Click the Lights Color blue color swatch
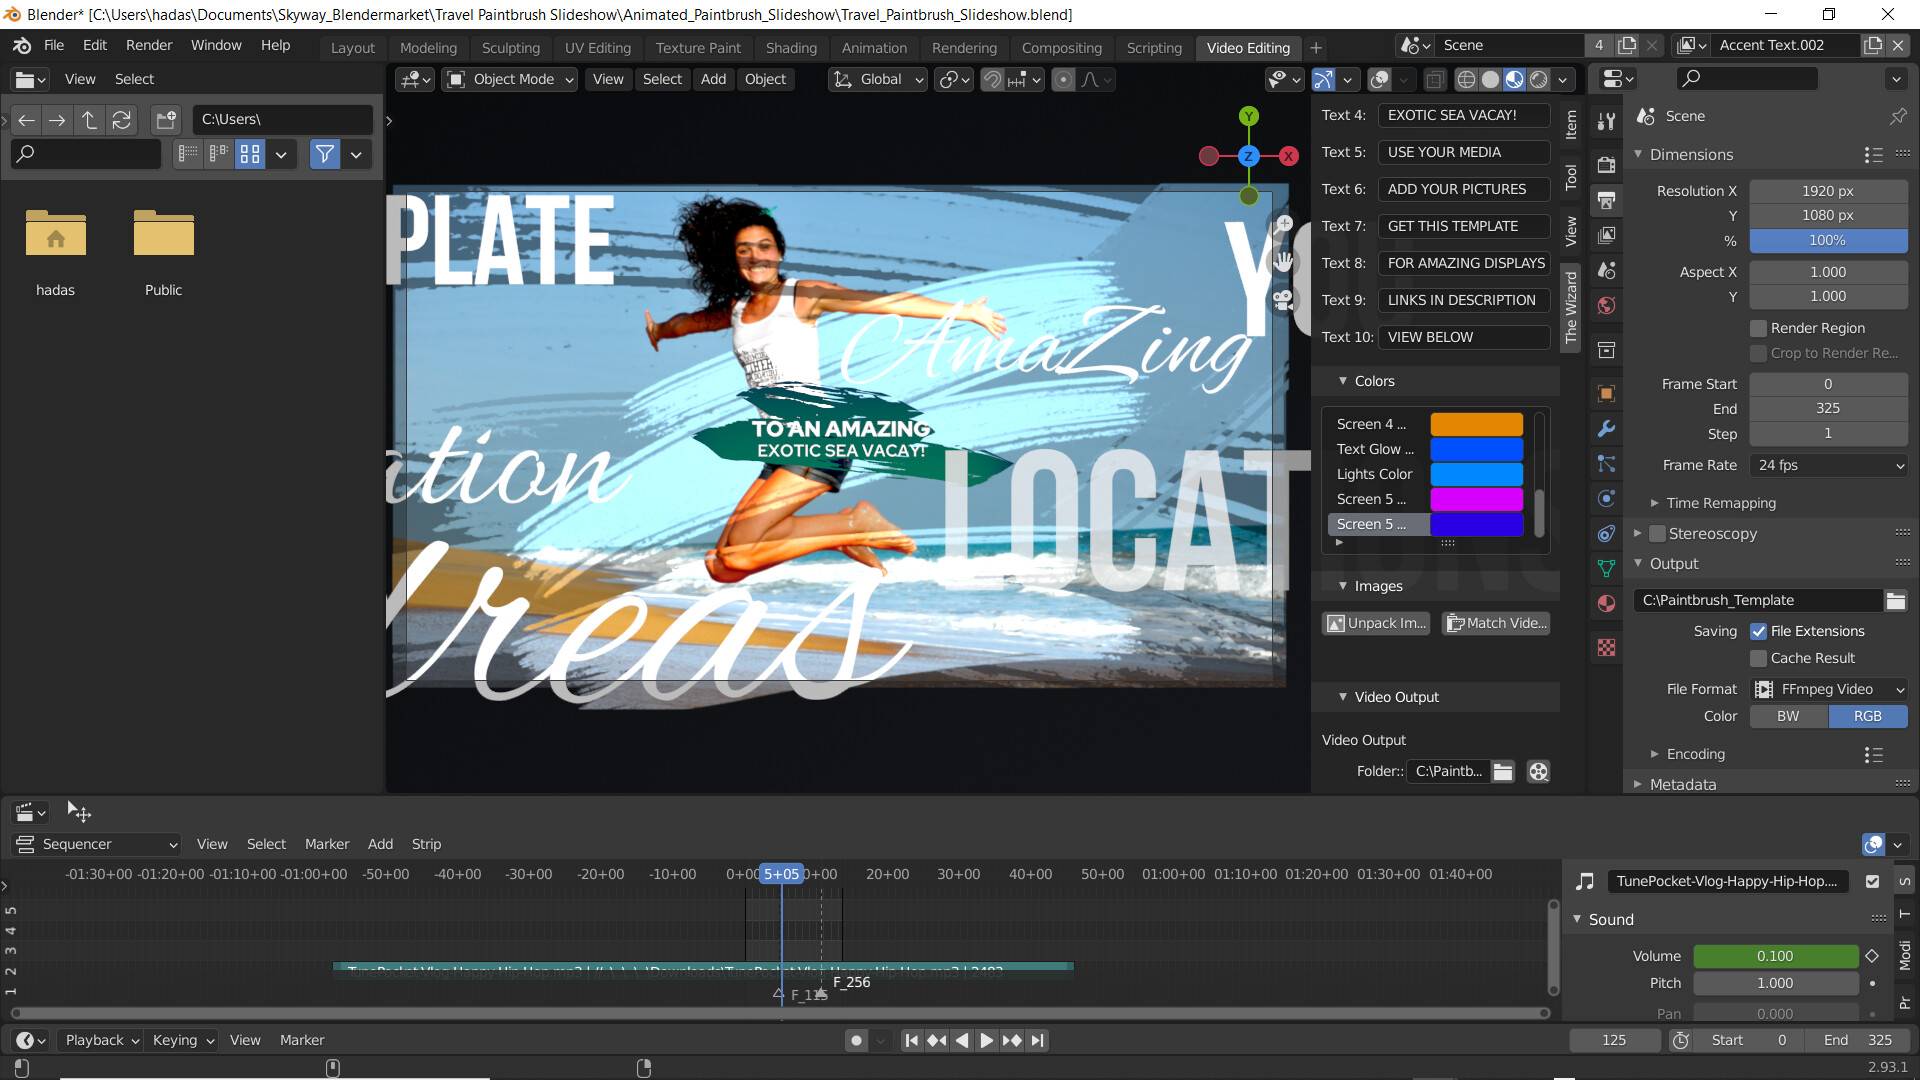 (x=1477, y=474)
